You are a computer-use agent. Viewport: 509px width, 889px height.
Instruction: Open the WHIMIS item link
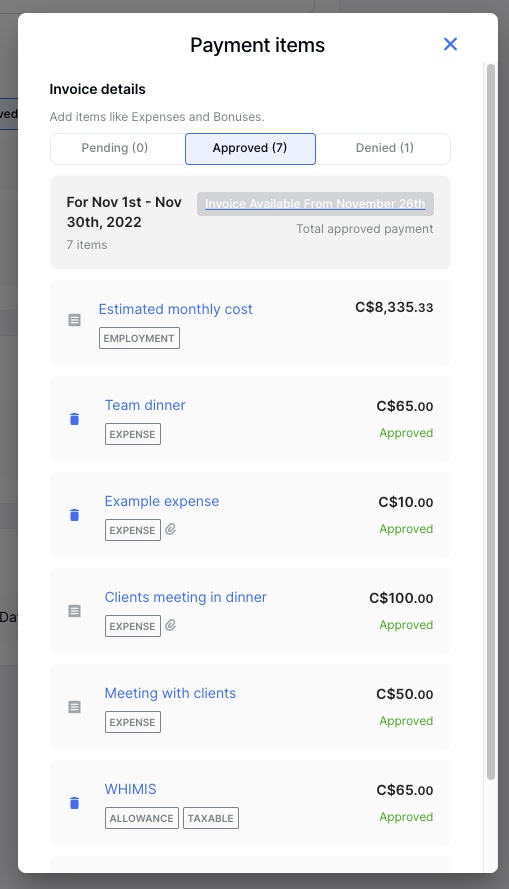pyautogui.click(x=130, y=789)
